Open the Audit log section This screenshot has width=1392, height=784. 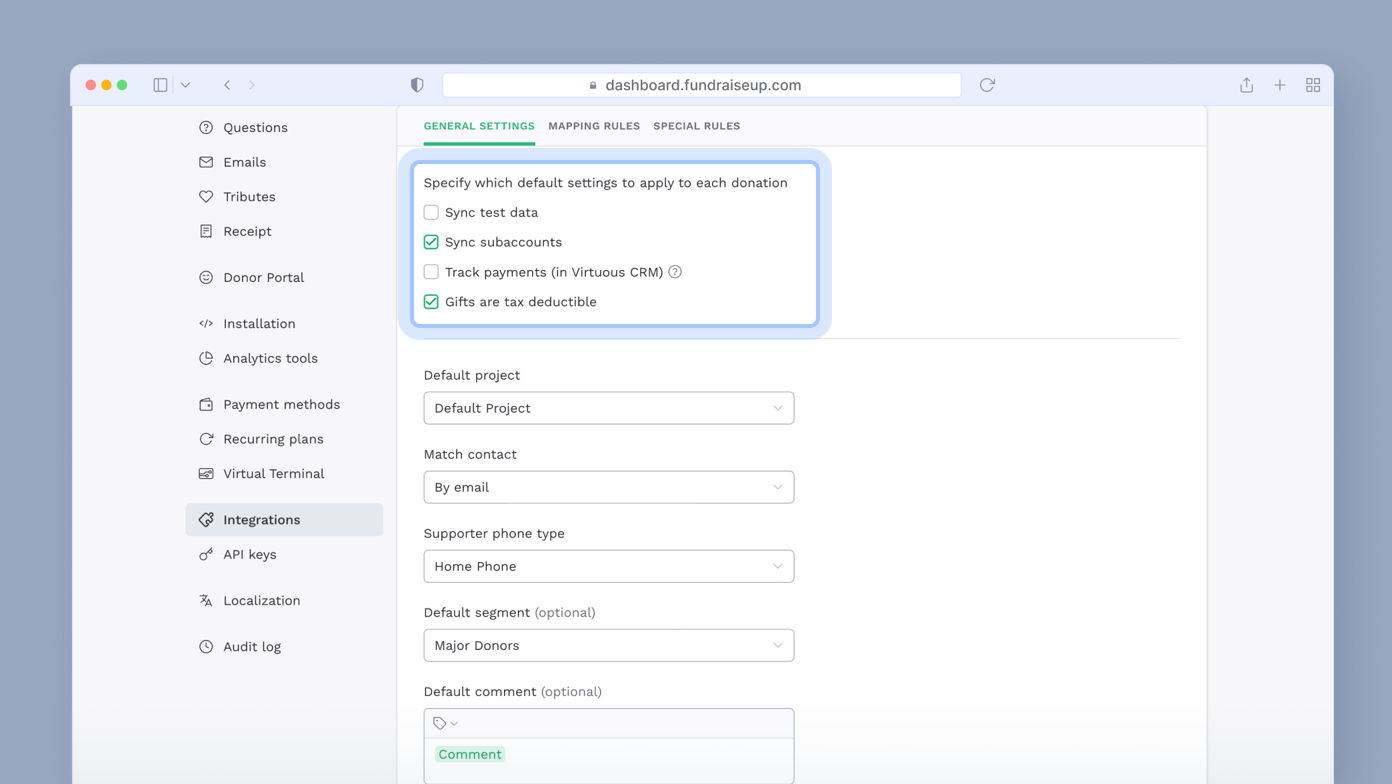click(x=205, y=646)
